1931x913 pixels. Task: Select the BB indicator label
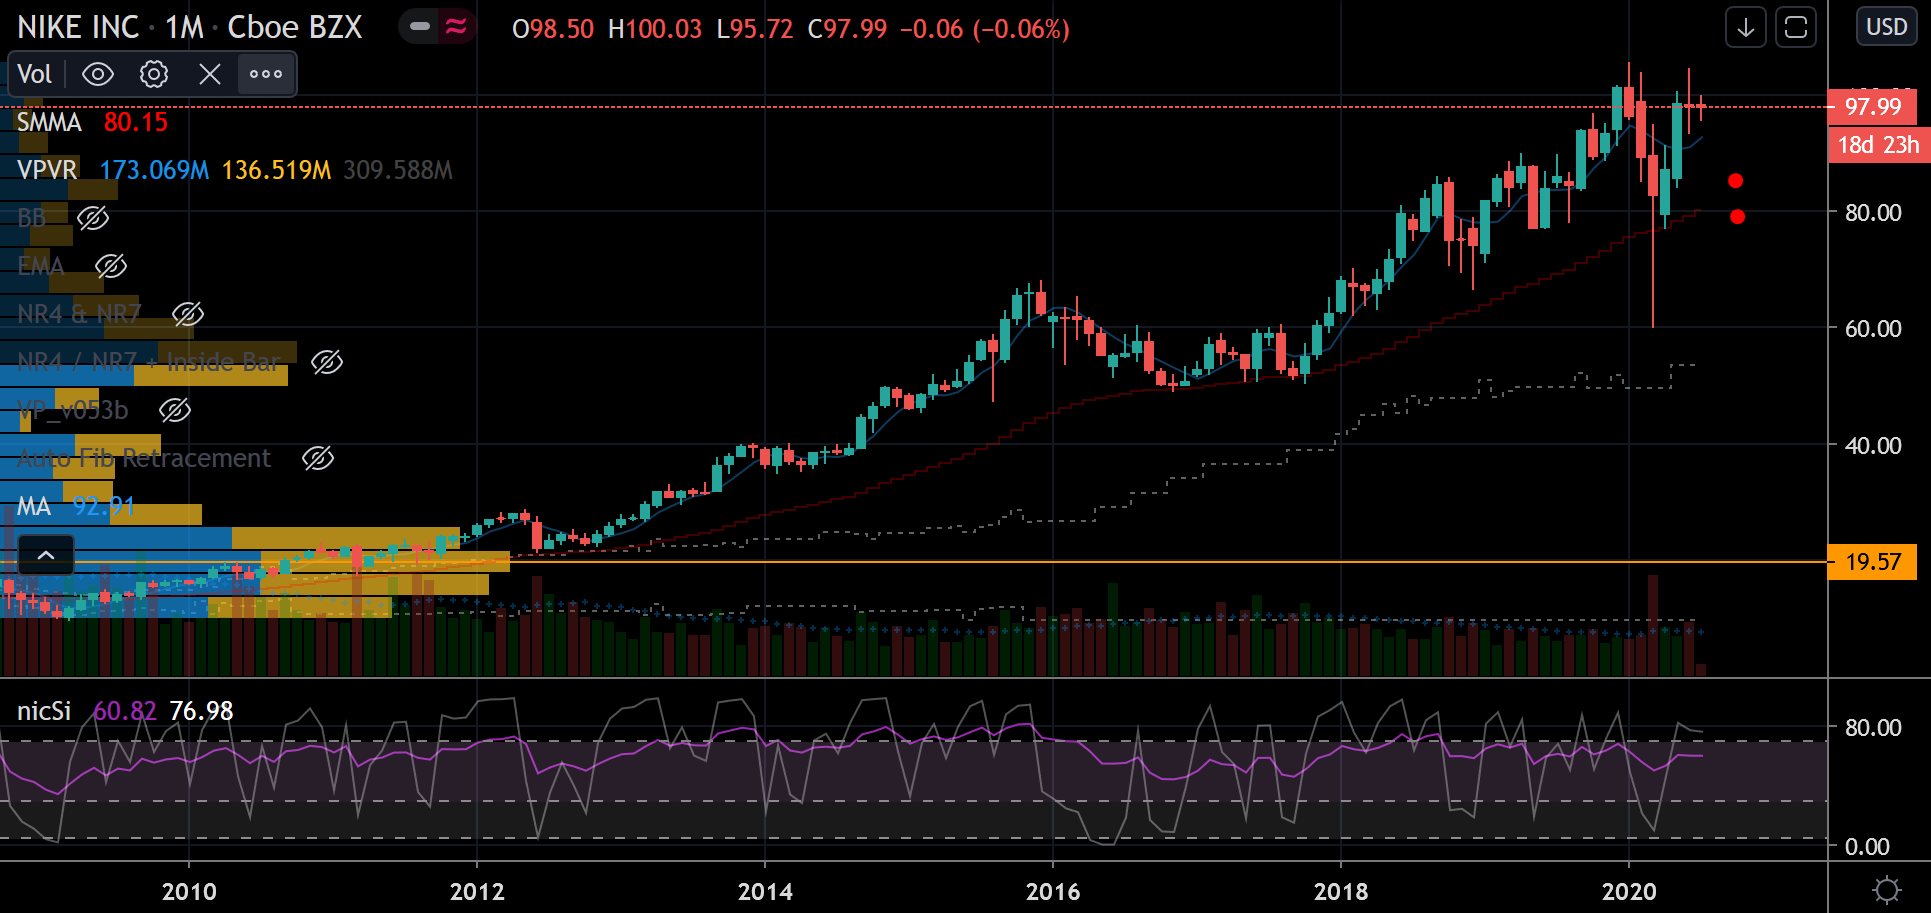point(32,218)
